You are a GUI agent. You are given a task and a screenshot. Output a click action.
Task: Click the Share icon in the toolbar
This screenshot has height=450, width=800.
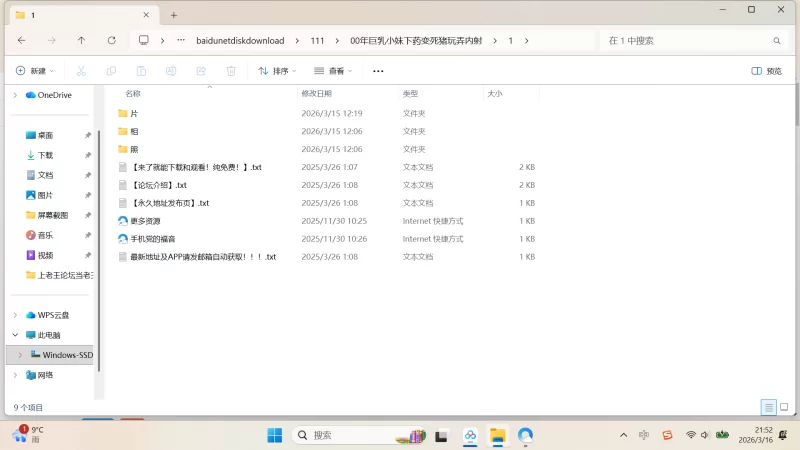pyautogui.click(x=201, y=71)
